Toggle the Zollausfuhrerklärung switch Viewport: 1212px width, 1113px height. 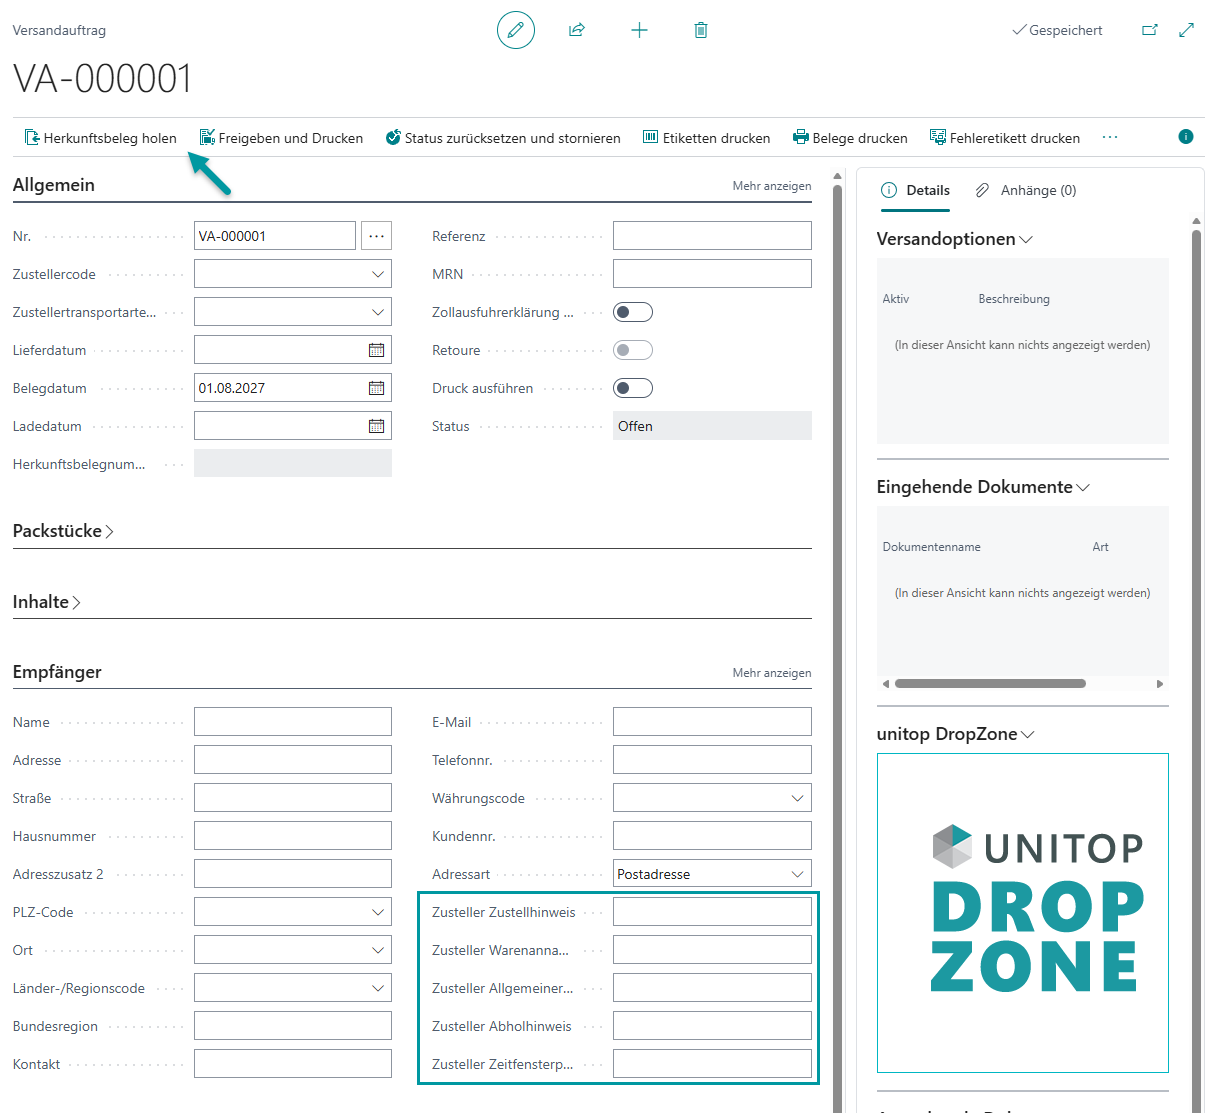(633, 312)
